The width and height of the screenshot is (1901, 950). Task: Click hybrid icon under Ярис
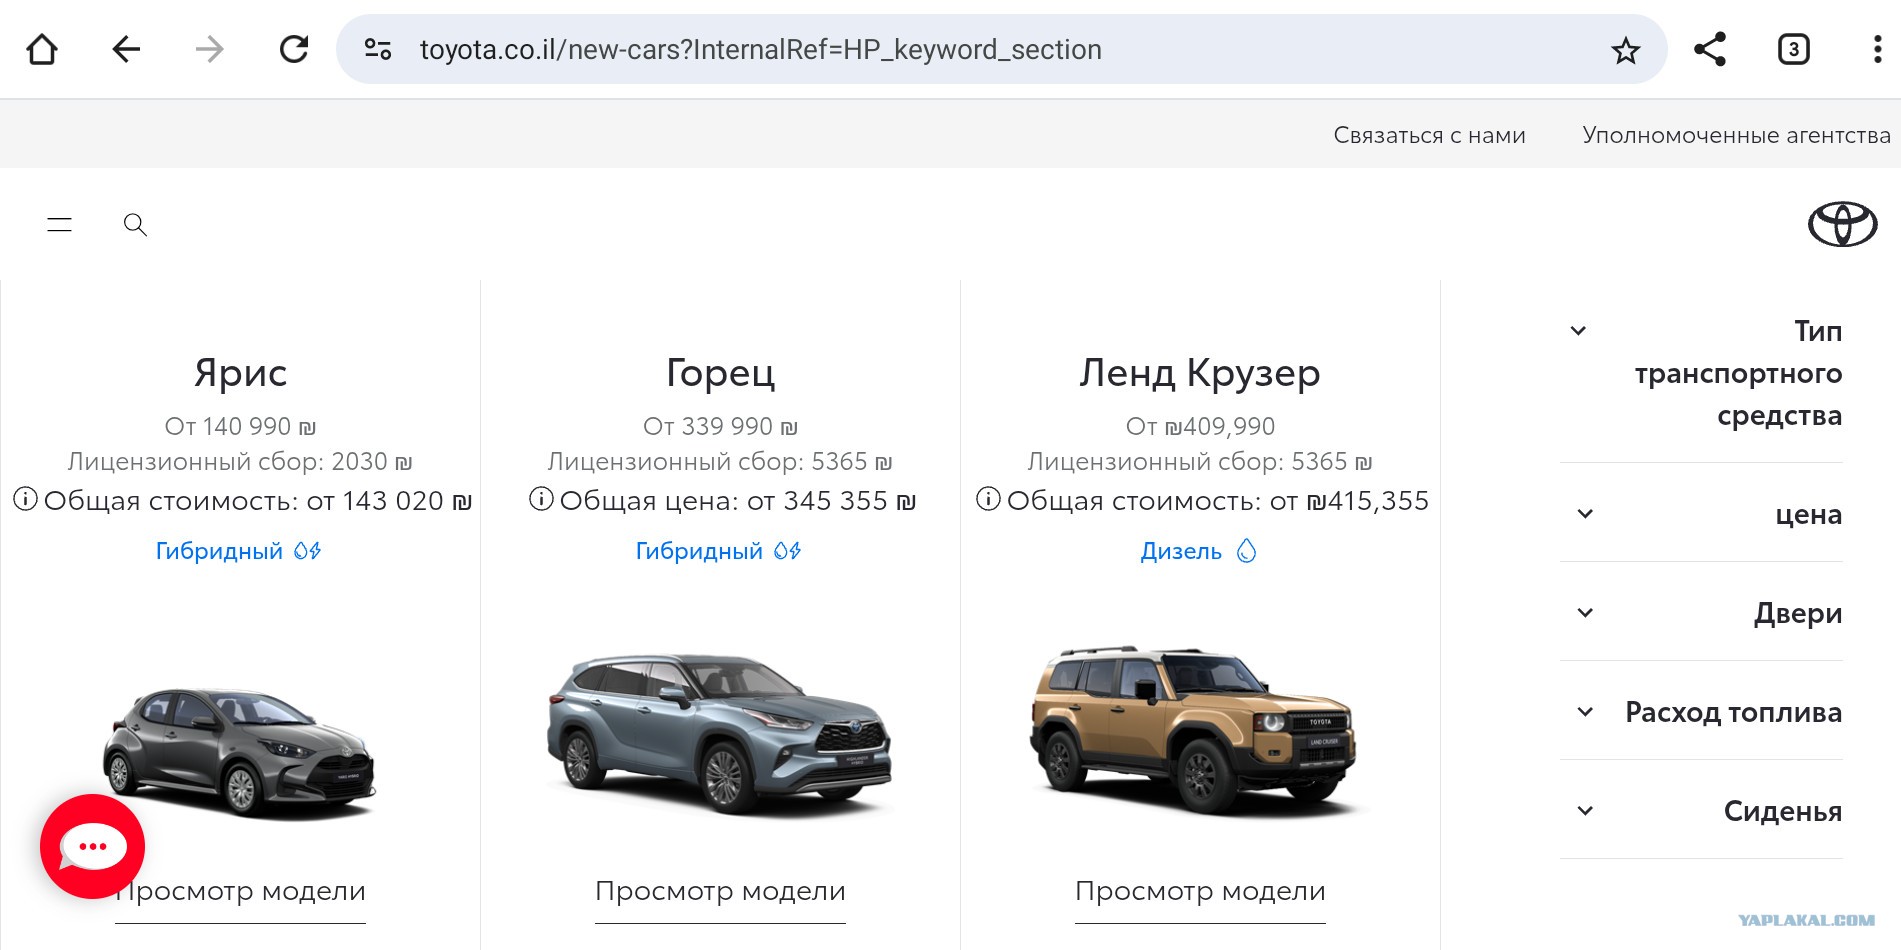(x=307, y=551)
